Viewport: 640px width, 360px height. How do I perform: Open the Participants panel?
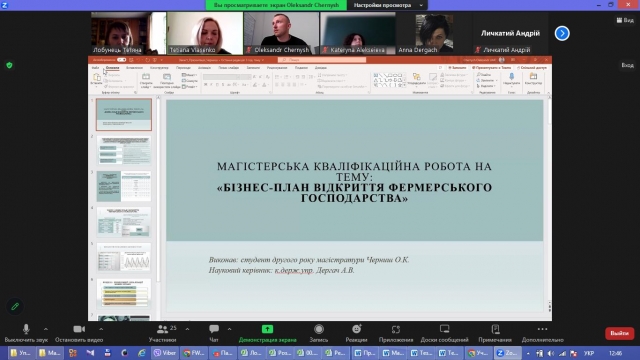click(x=162, y=329)
